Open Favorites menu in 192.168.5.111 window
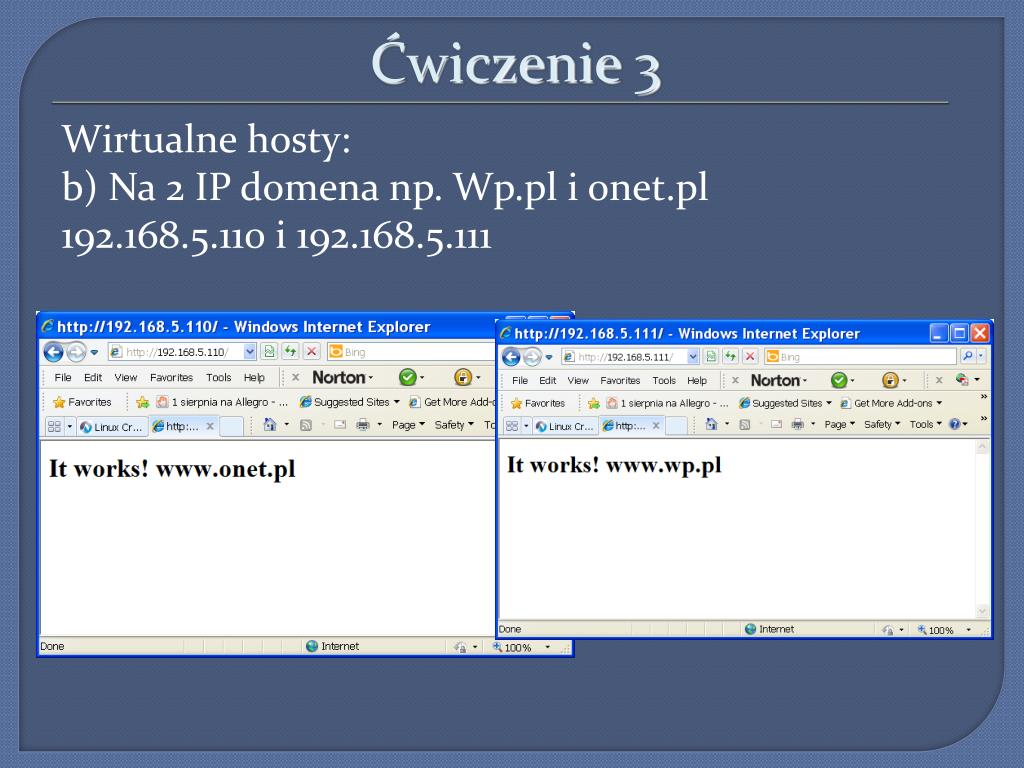The width and height of the screenshot is (1024, 768). (x=620, y=380)
